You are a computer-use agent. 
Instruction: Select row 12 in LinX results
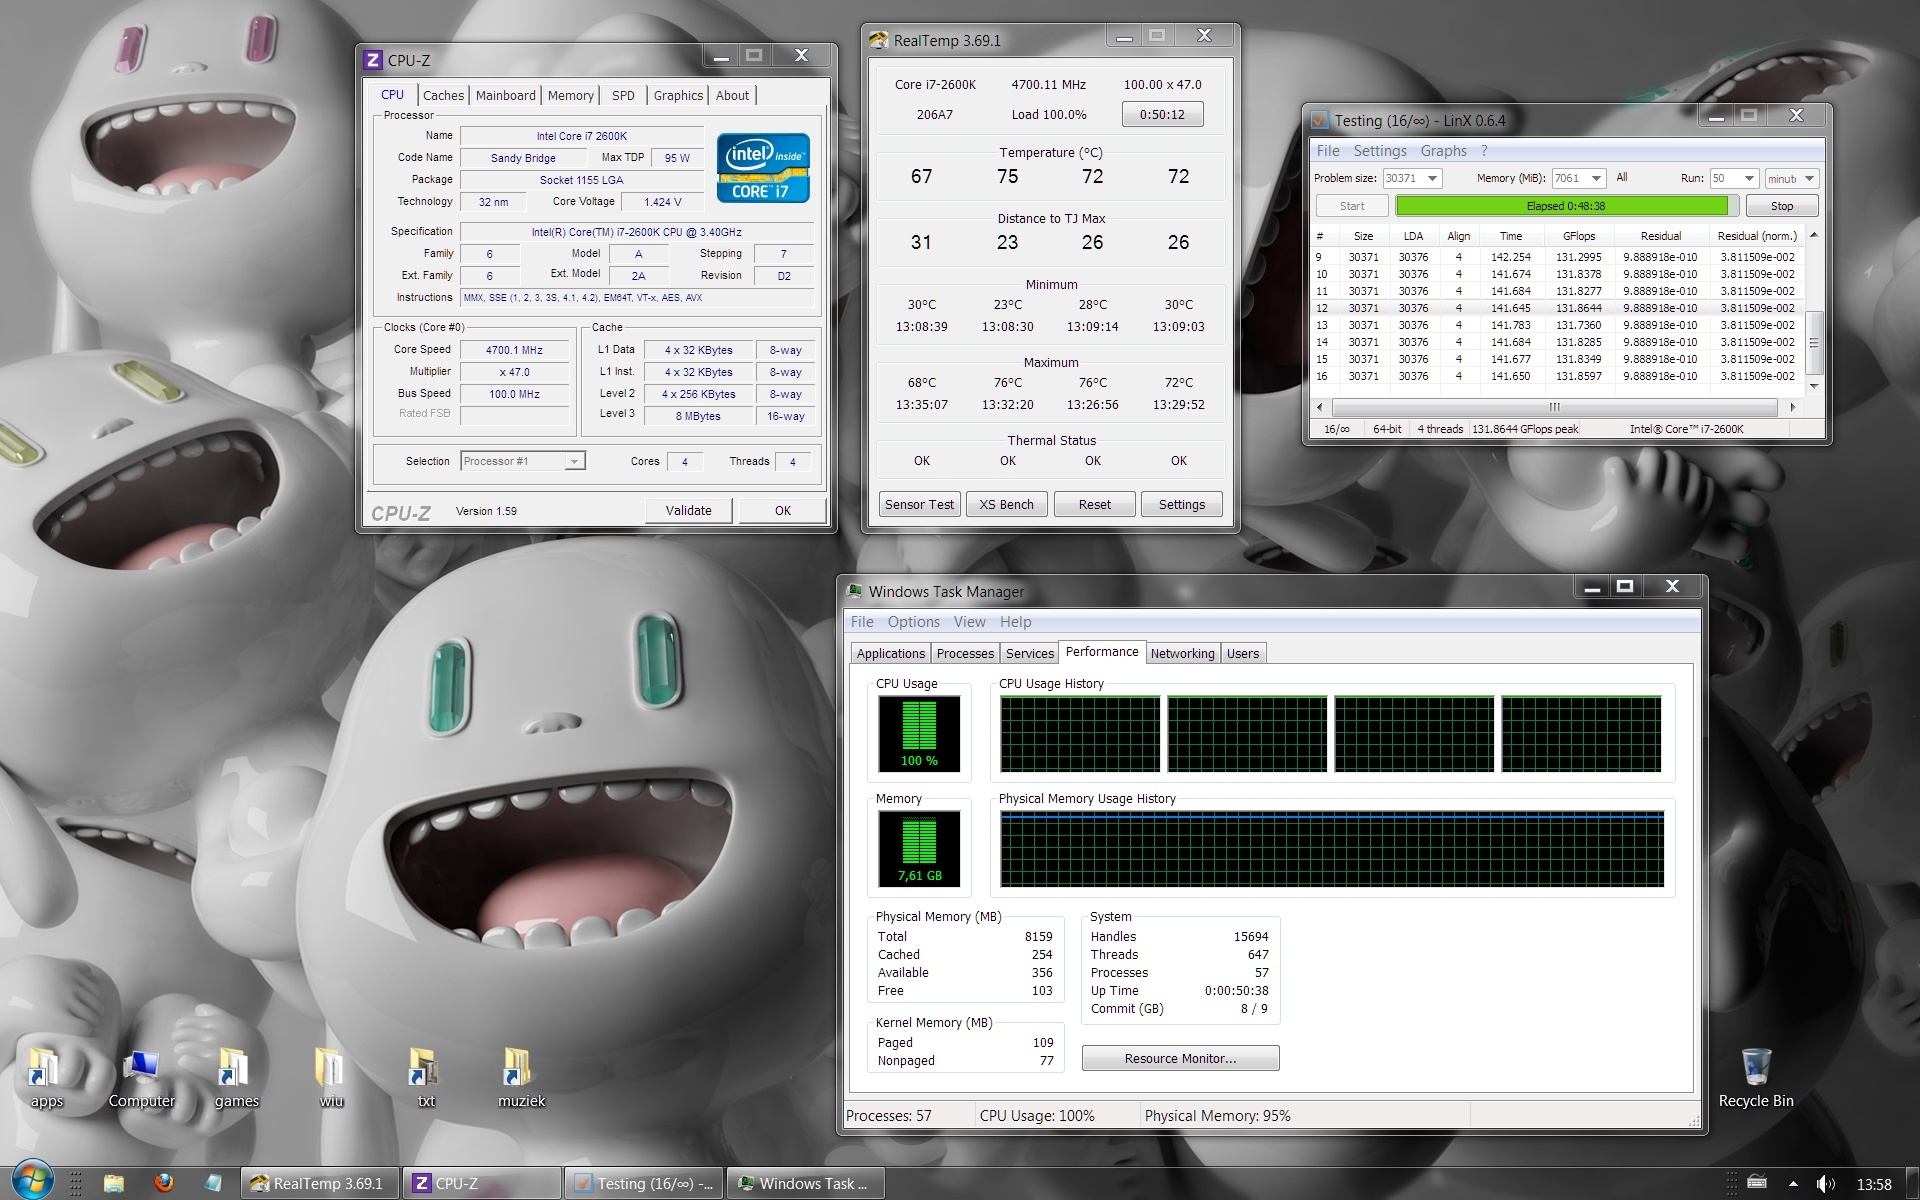pyautogui.click(x=1558, y=308)
